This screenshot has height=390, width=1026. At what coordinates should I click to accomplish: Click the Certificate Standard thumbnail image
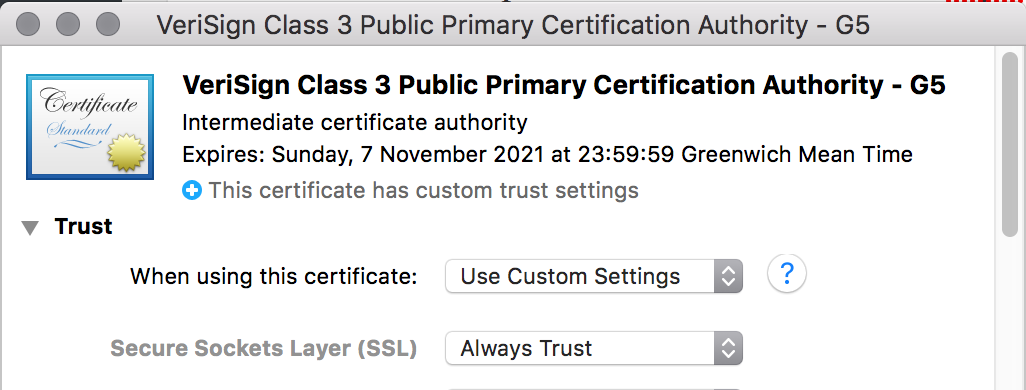tap(90, 127)
